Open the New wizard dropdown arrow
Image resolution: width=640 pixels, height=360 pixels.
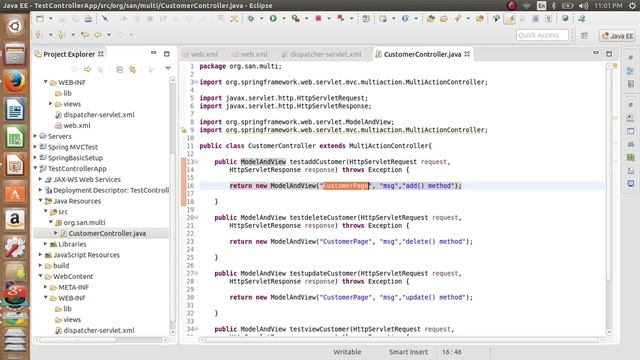click(x=50, y=19)
